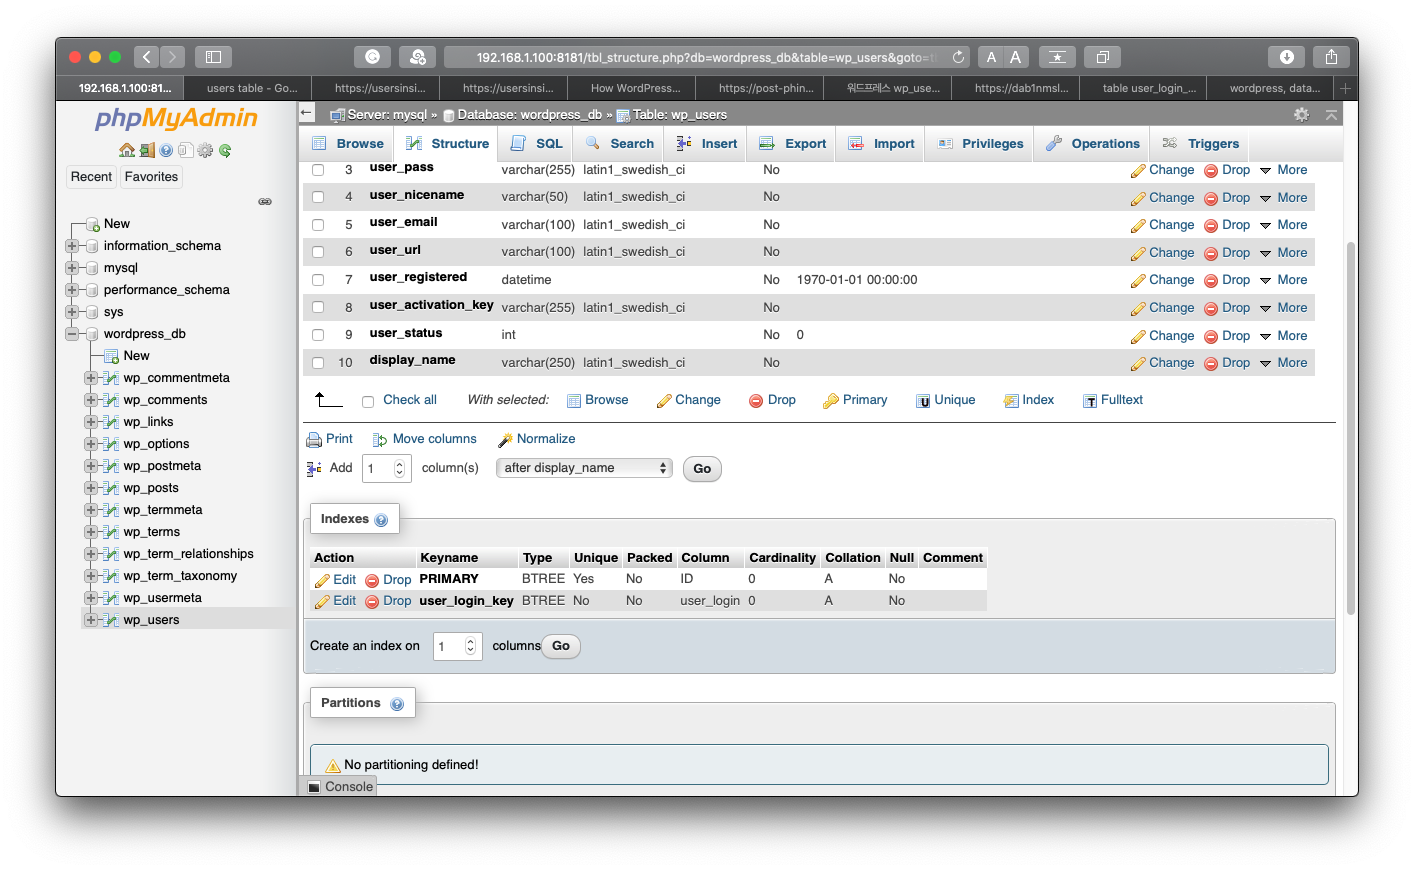Open the Export tab
The height and width of the screenshot is (870, 1414).
point(793,144)
